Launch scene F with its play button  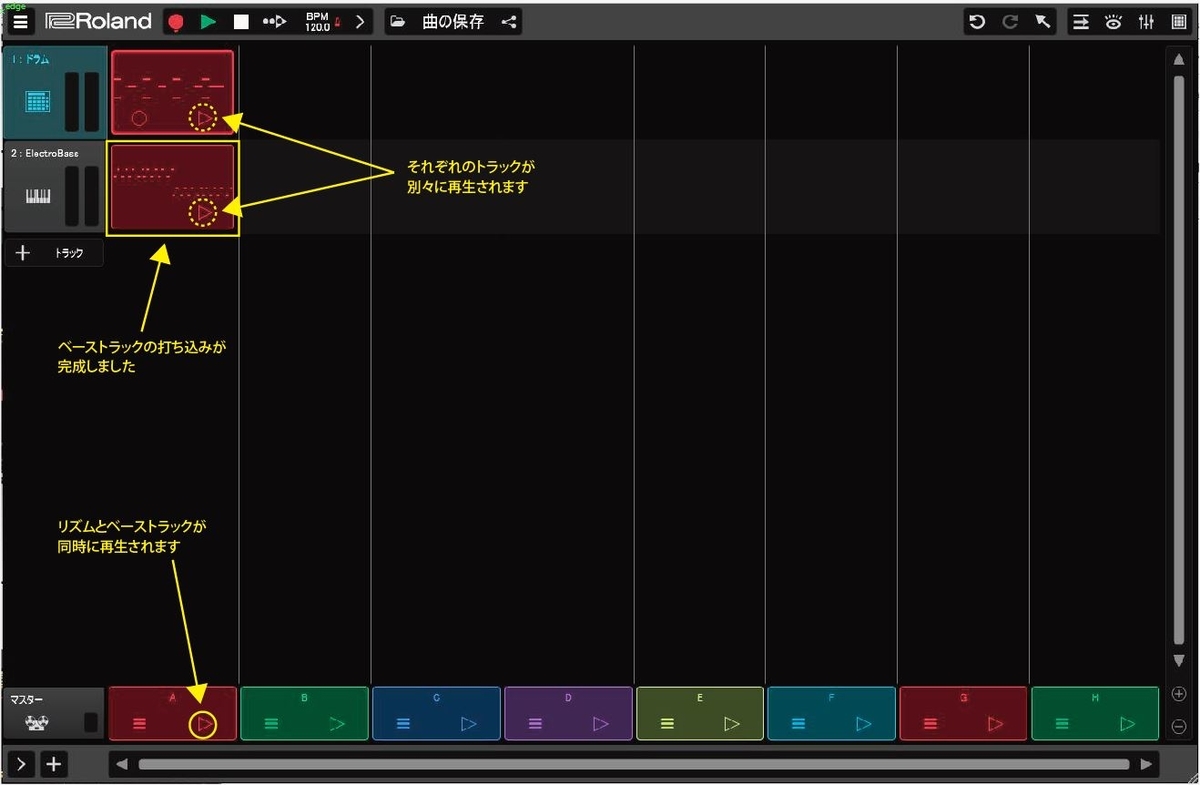[x=864, y=723]
